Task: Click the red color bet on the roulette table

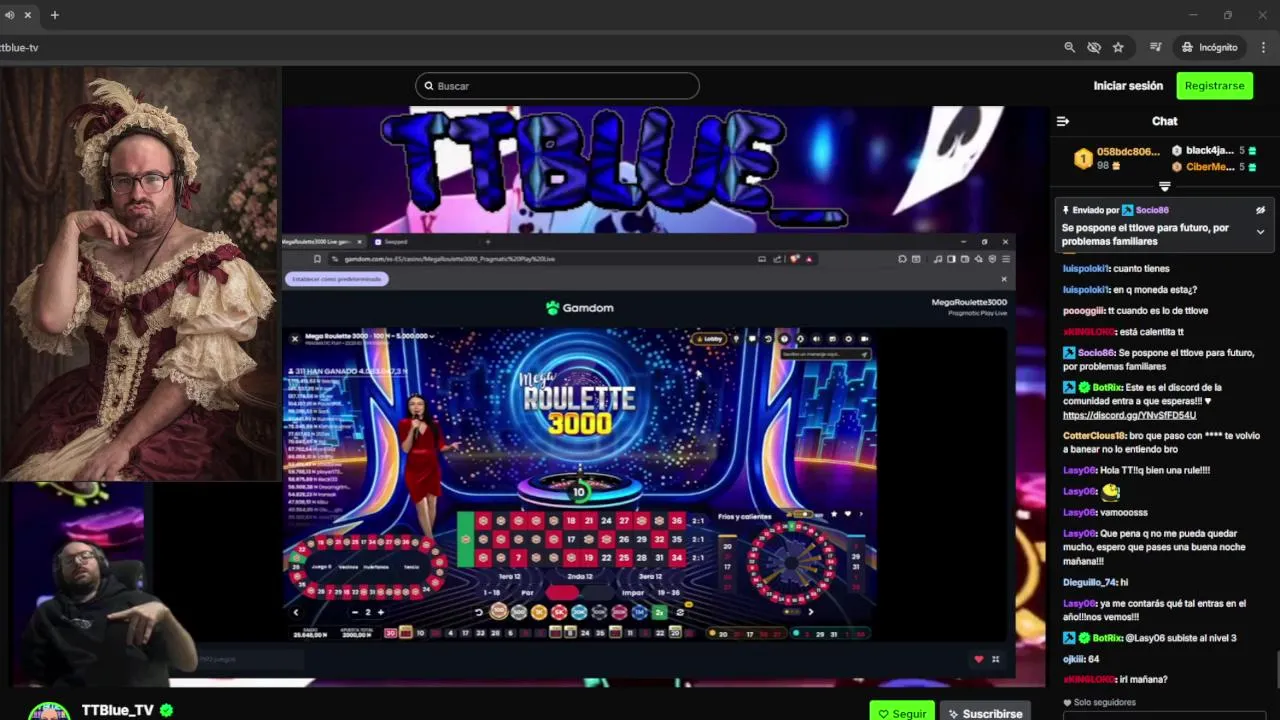Action: pos(562,592)
